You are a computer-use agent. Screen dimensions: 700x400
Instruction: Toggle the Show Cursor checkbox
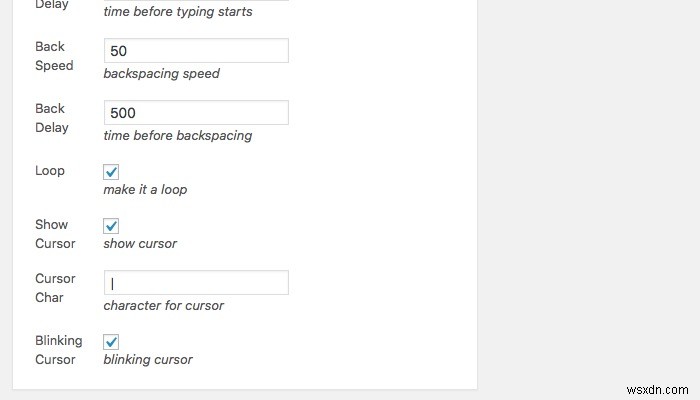pos(111,225)
